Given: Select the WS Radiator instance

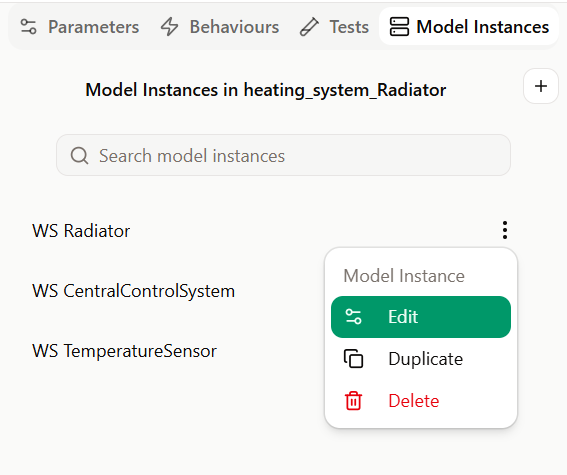Looking at the screenshot, I should [x=81, y=231].
